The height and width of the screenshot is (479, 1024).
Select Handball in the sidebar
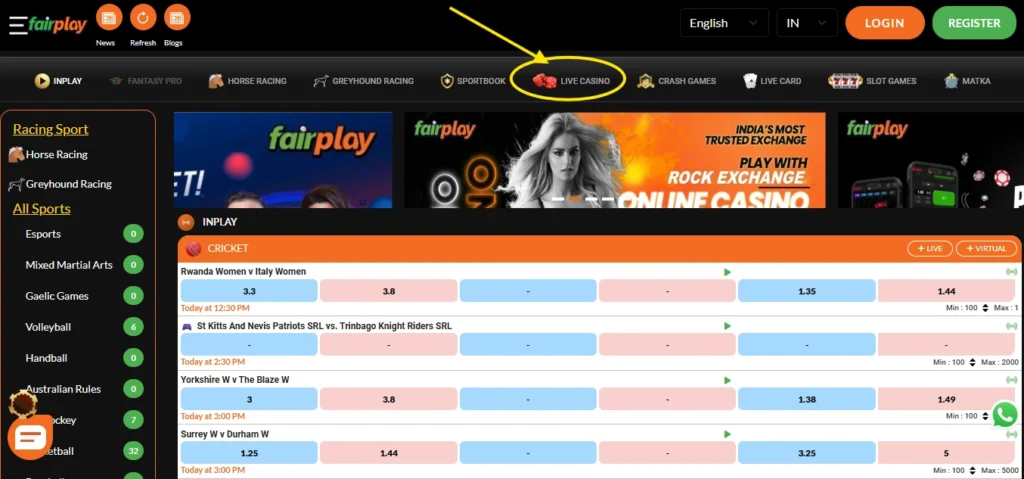click(46, 358)
